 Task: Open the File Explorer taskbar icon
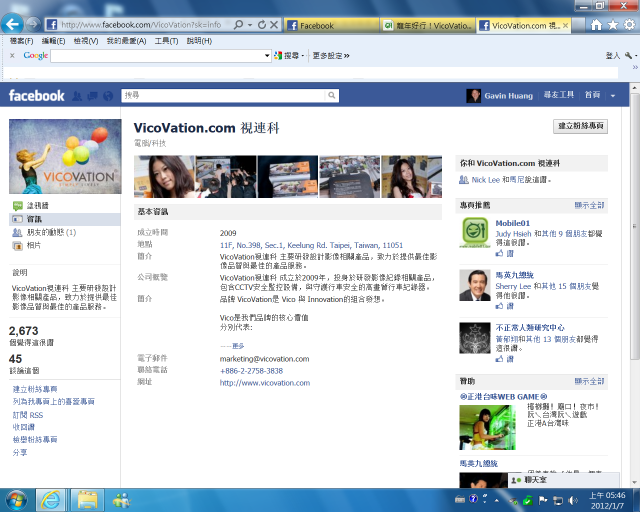point(87,500)
